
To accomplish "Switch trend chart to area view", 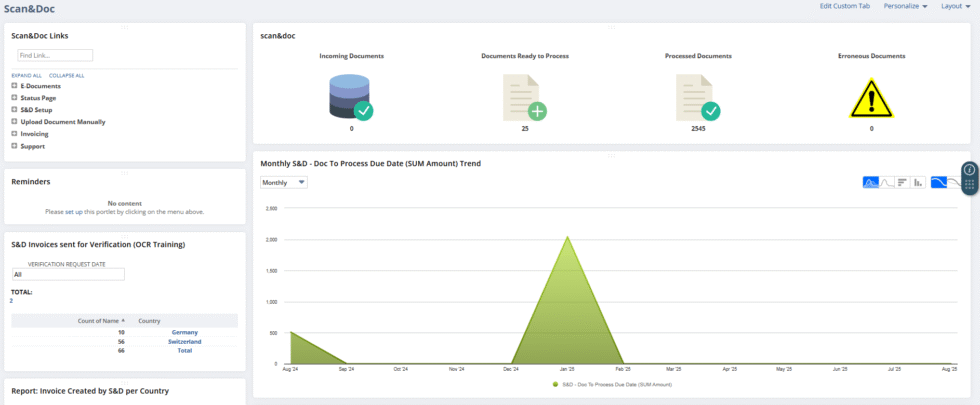I will pyautogui.click(x=871, y=182).
